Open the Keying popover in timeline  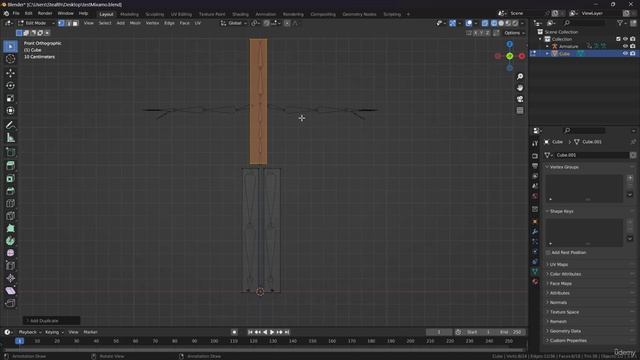(54, 332)
